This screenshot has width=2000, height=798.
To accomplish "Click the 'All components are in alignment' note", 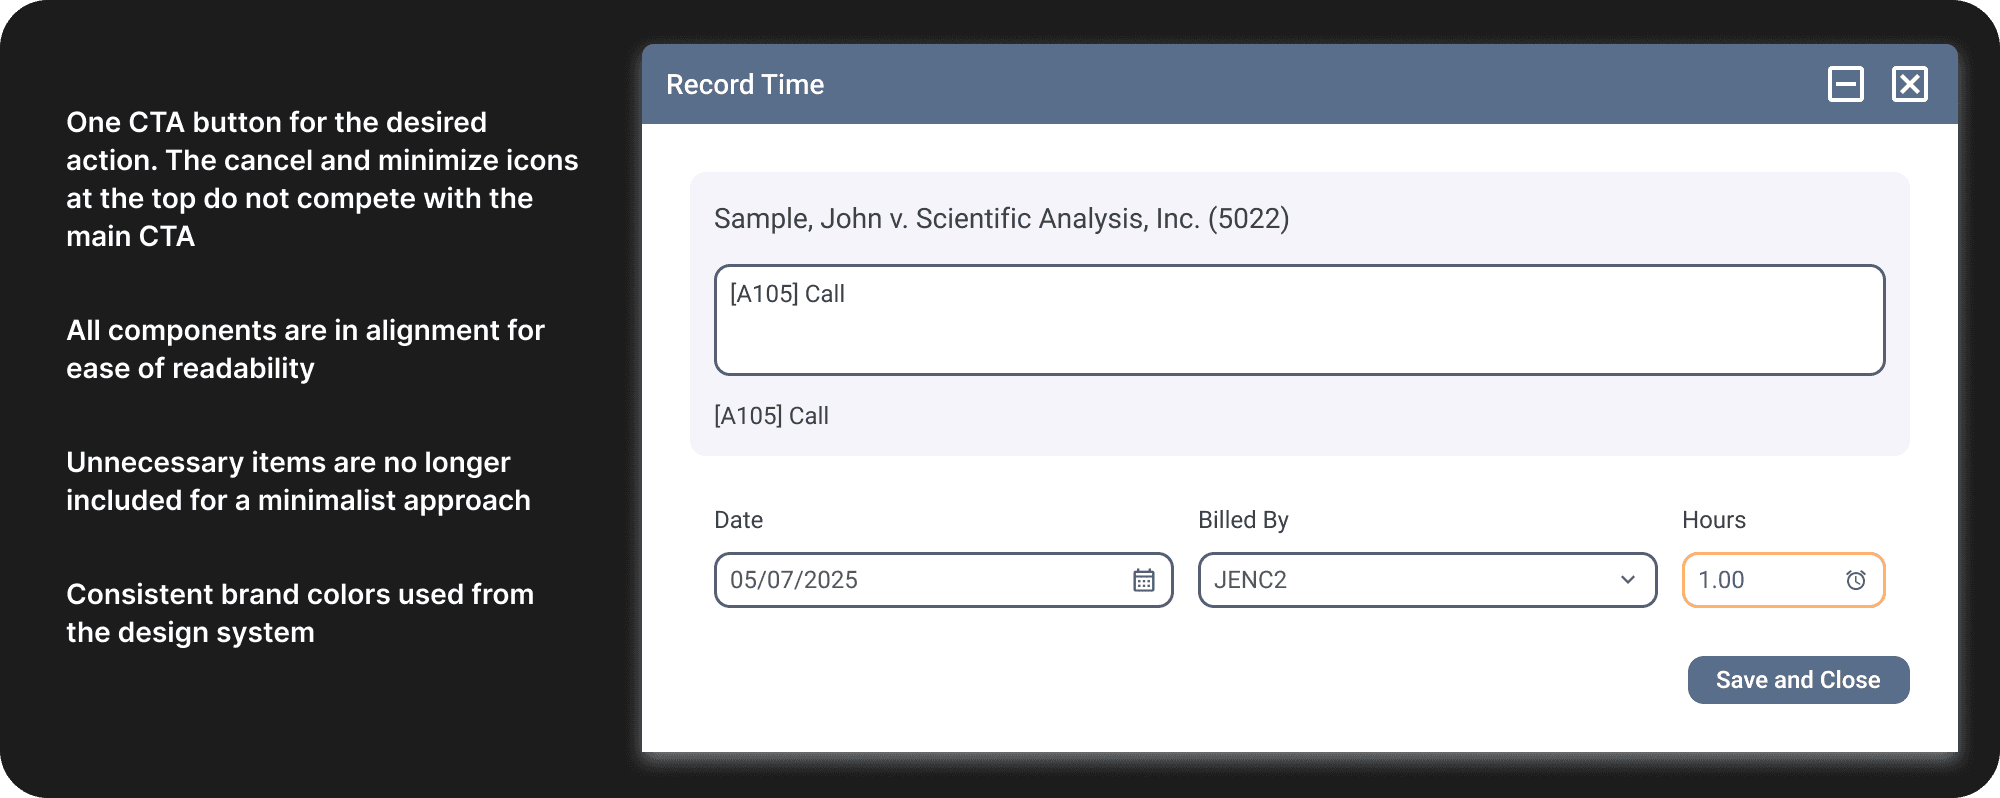I will pyautogui.click(x=305, y=349).
